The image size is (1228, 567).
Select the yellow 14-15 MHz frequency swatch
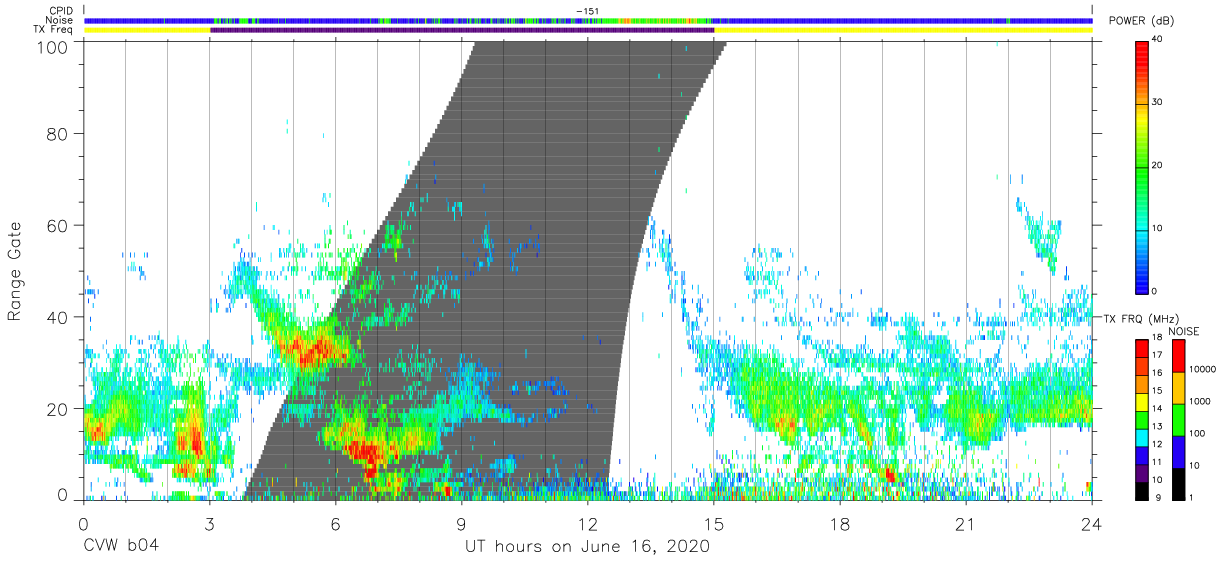click(1142, 402)
